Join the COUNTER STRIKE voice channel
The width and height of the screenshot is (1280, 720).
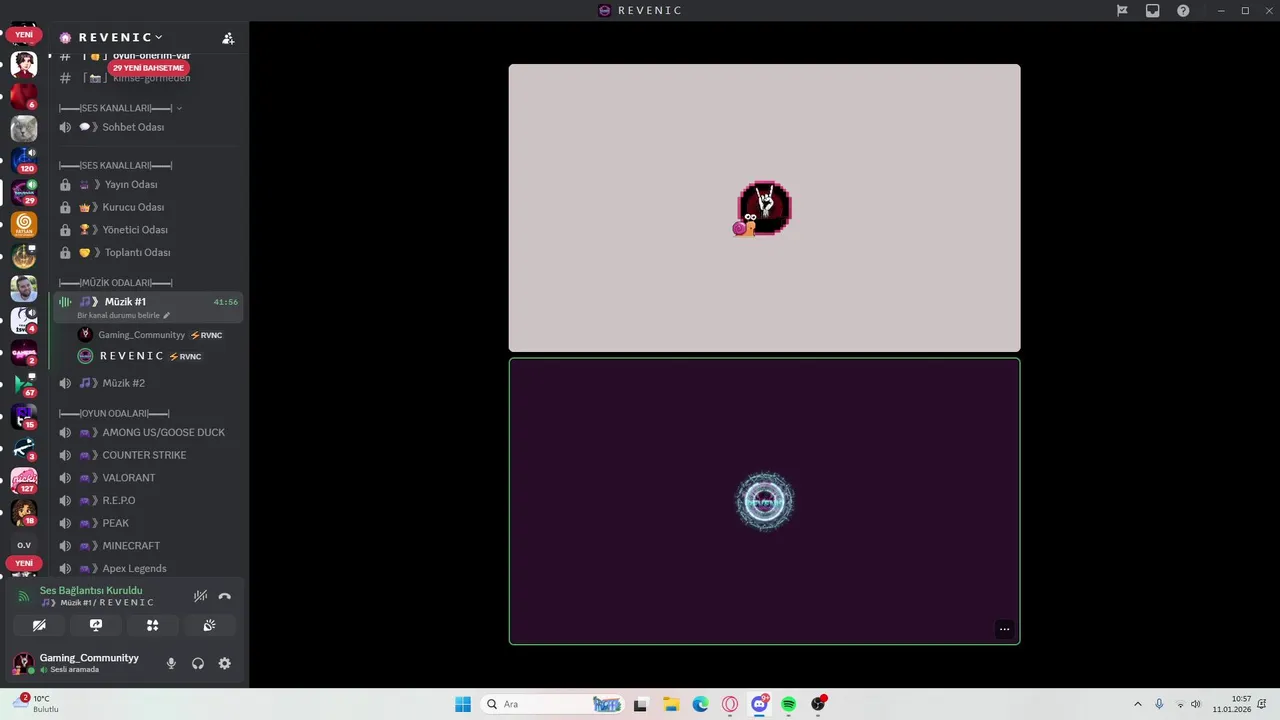click(147, 455)
